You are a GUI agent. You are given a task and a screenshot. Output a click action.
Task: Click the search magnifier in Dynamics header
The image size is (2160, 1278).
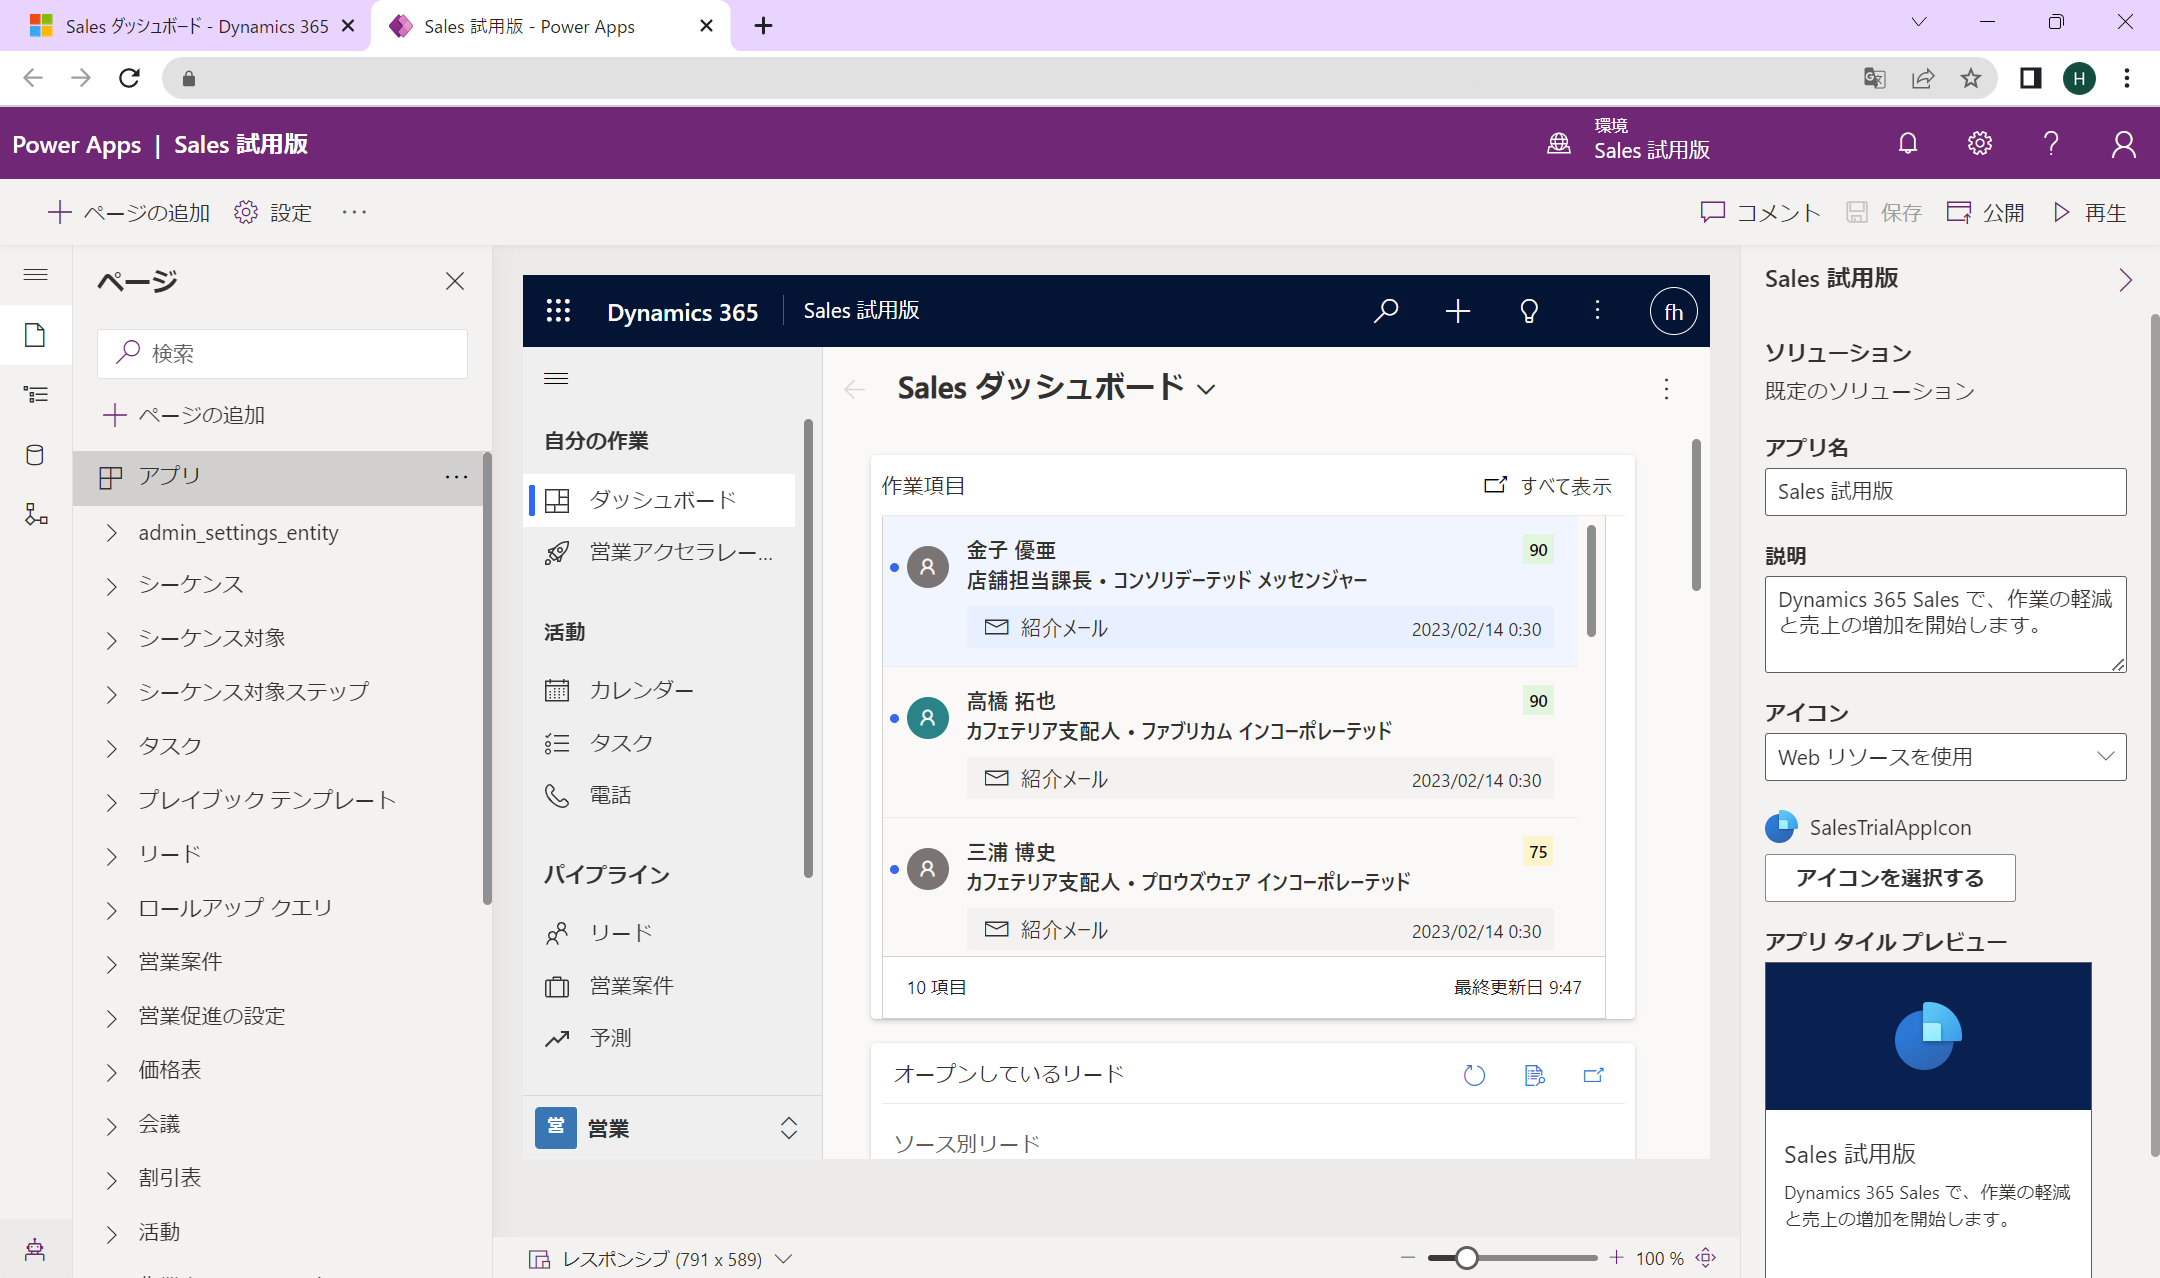(x=1386, y=311)
